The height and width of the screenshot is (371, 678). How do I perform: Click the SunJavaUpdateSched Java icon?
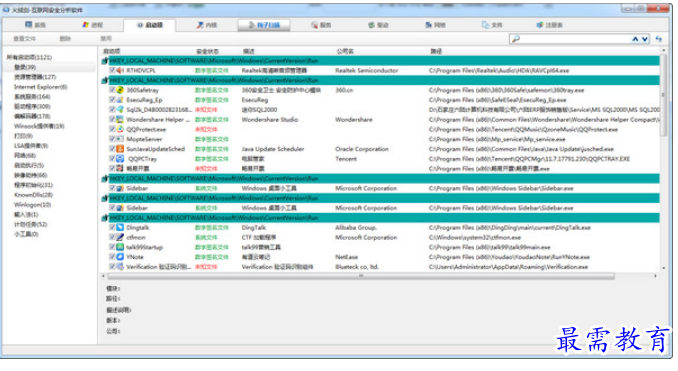coord(120,149)
